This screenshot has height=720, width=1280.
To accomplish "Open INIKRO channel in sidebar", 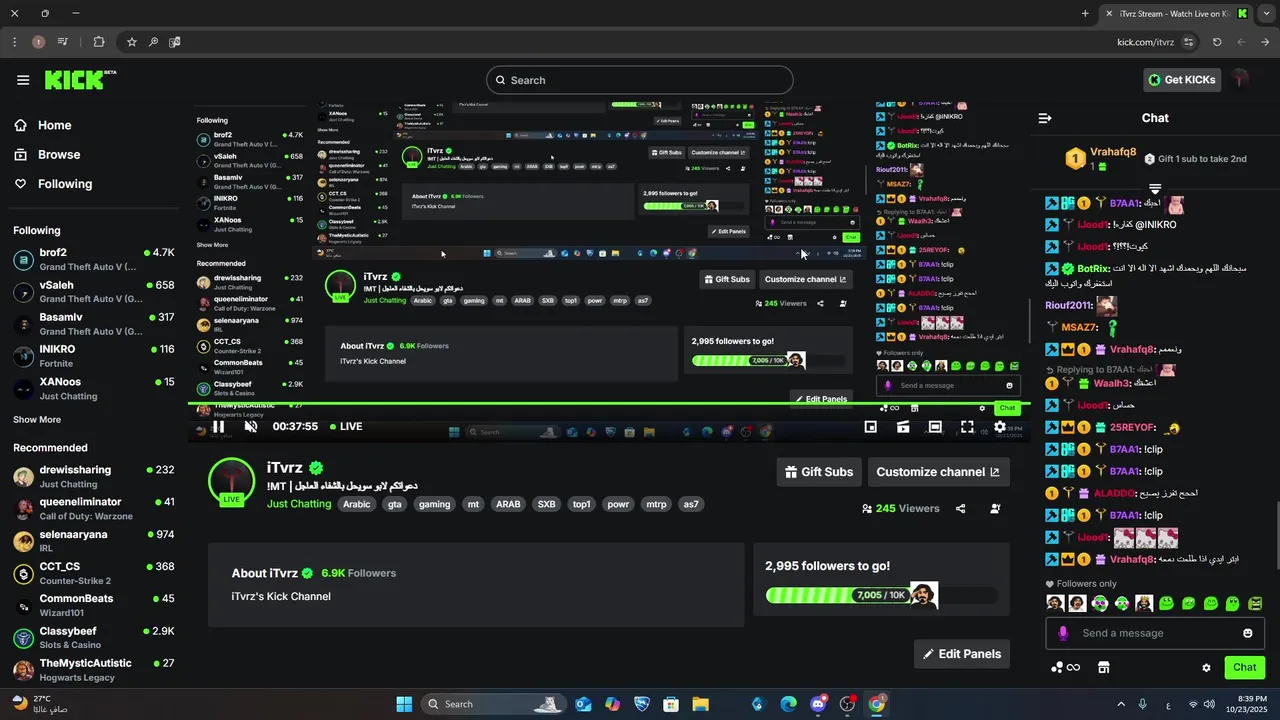I will (x=94, y=356).
